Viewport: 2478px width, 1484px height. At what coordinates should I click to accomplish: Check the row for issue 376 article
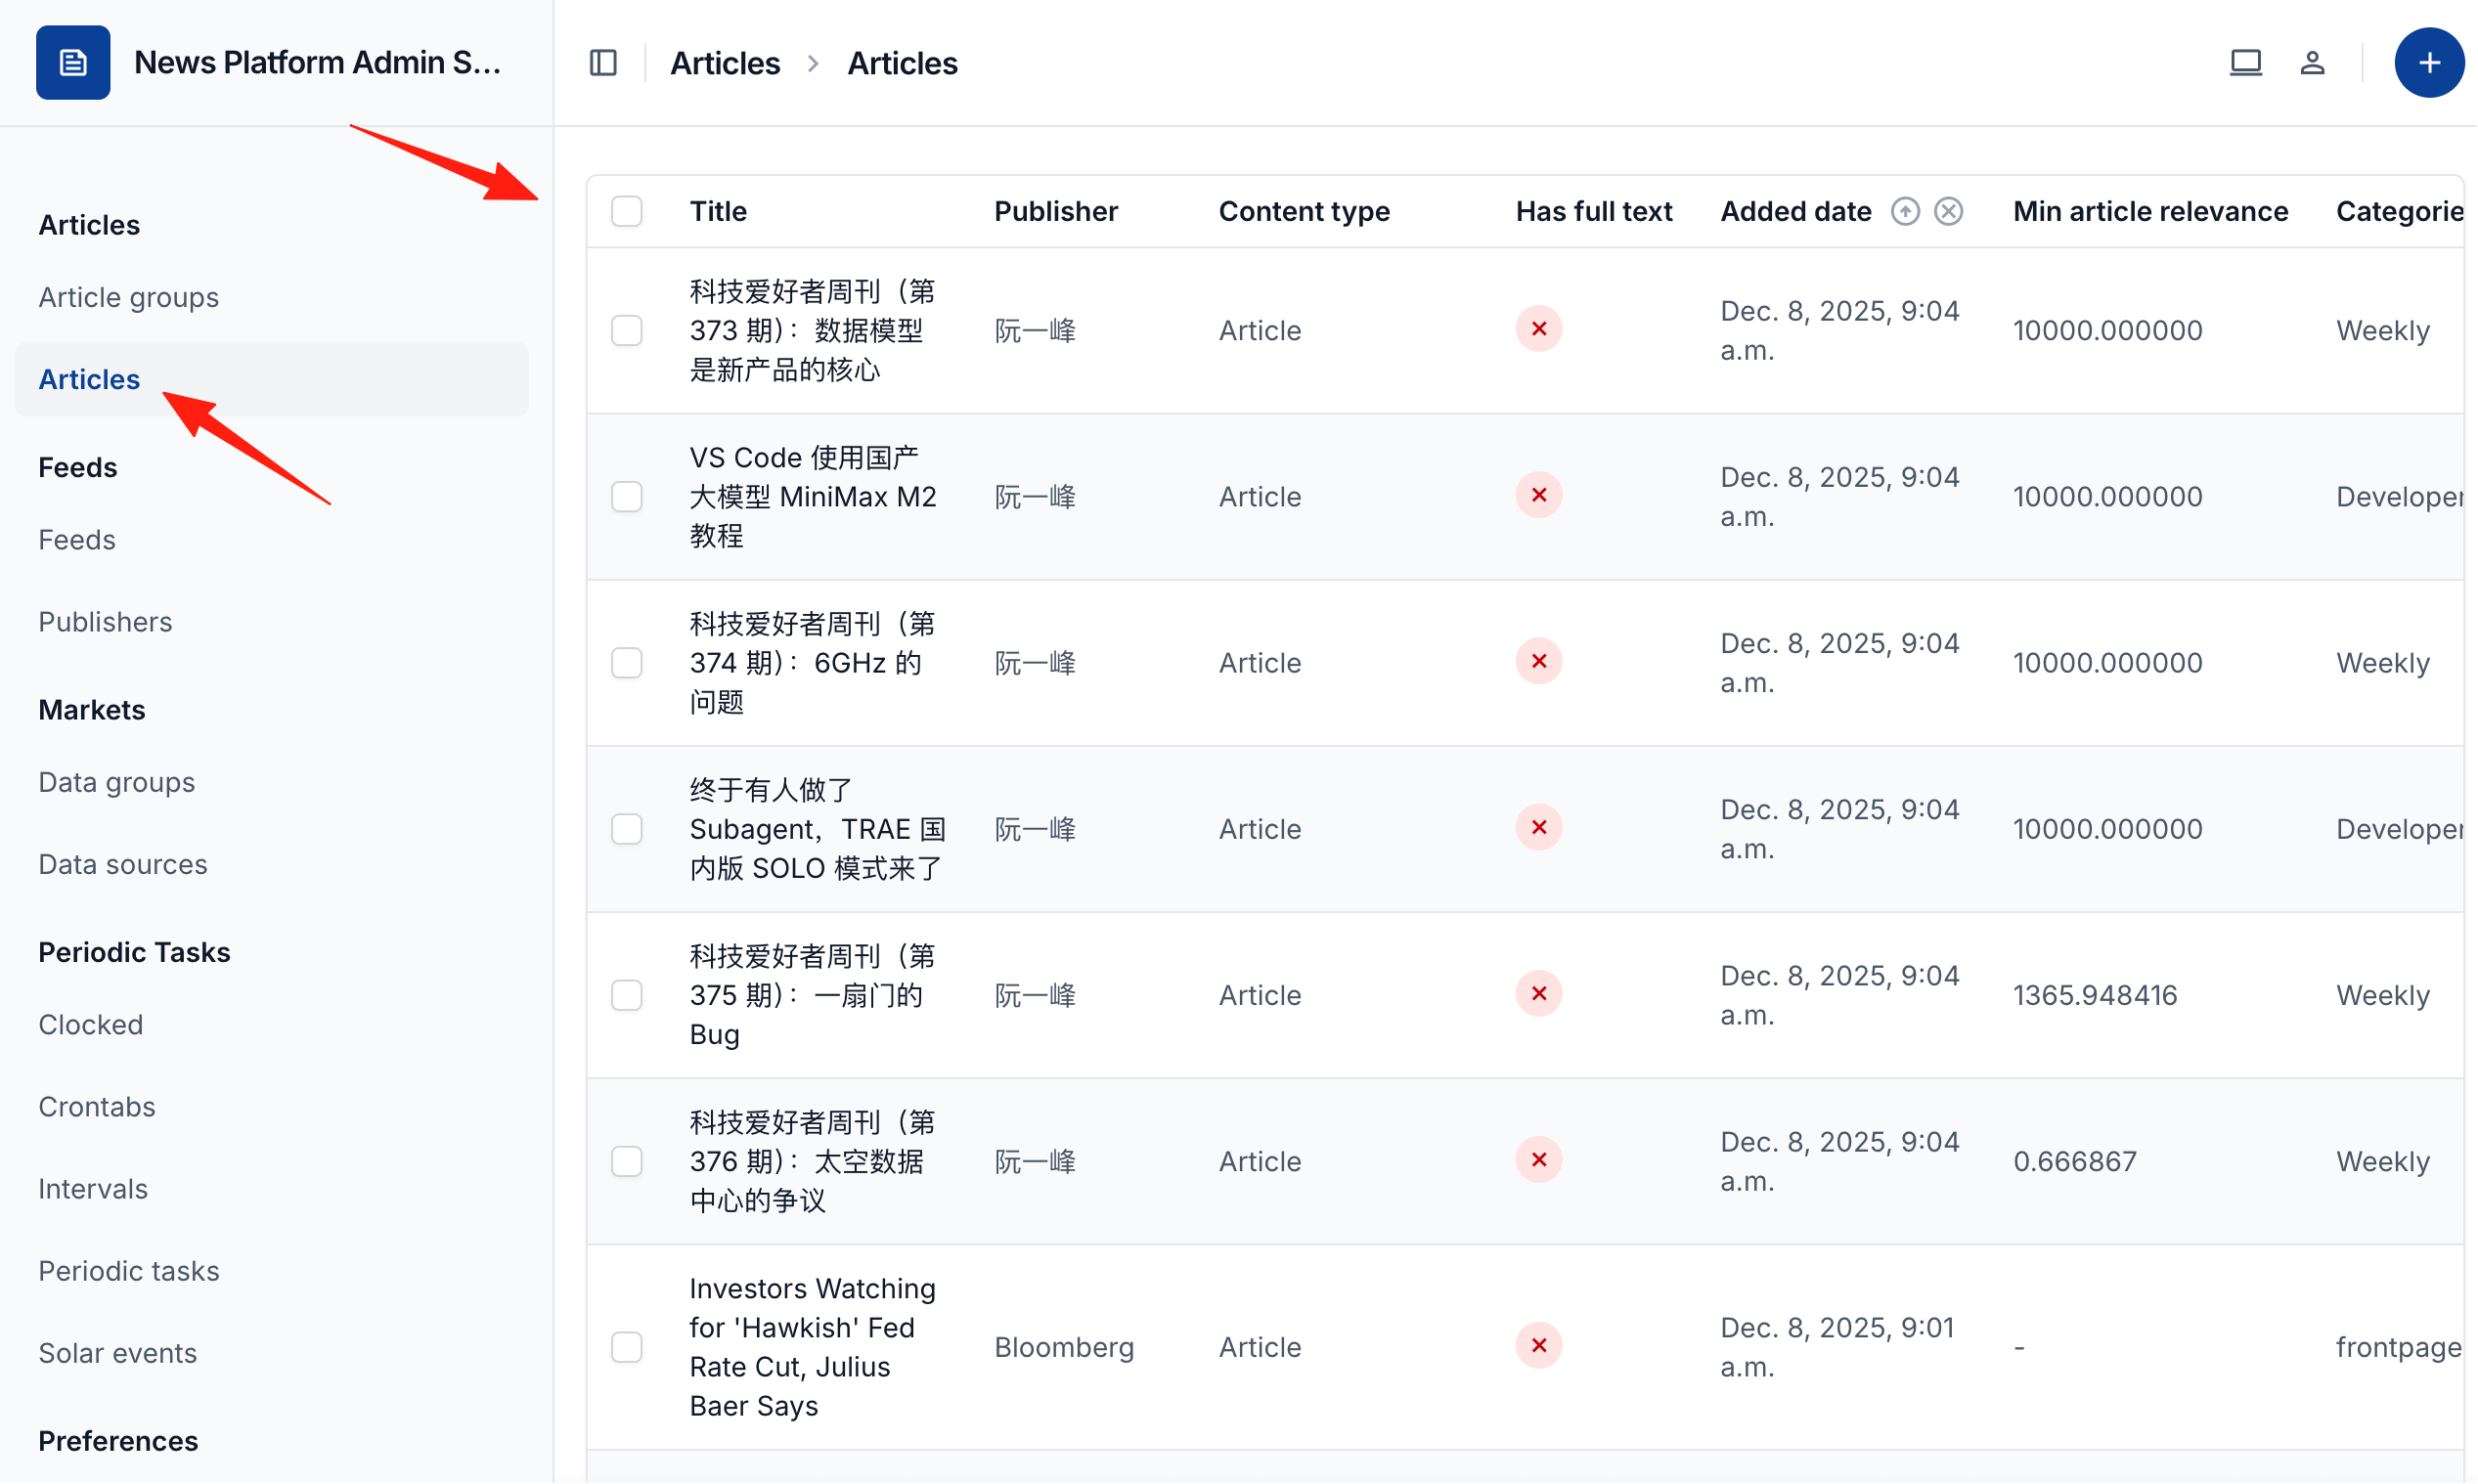(627, 1160)
